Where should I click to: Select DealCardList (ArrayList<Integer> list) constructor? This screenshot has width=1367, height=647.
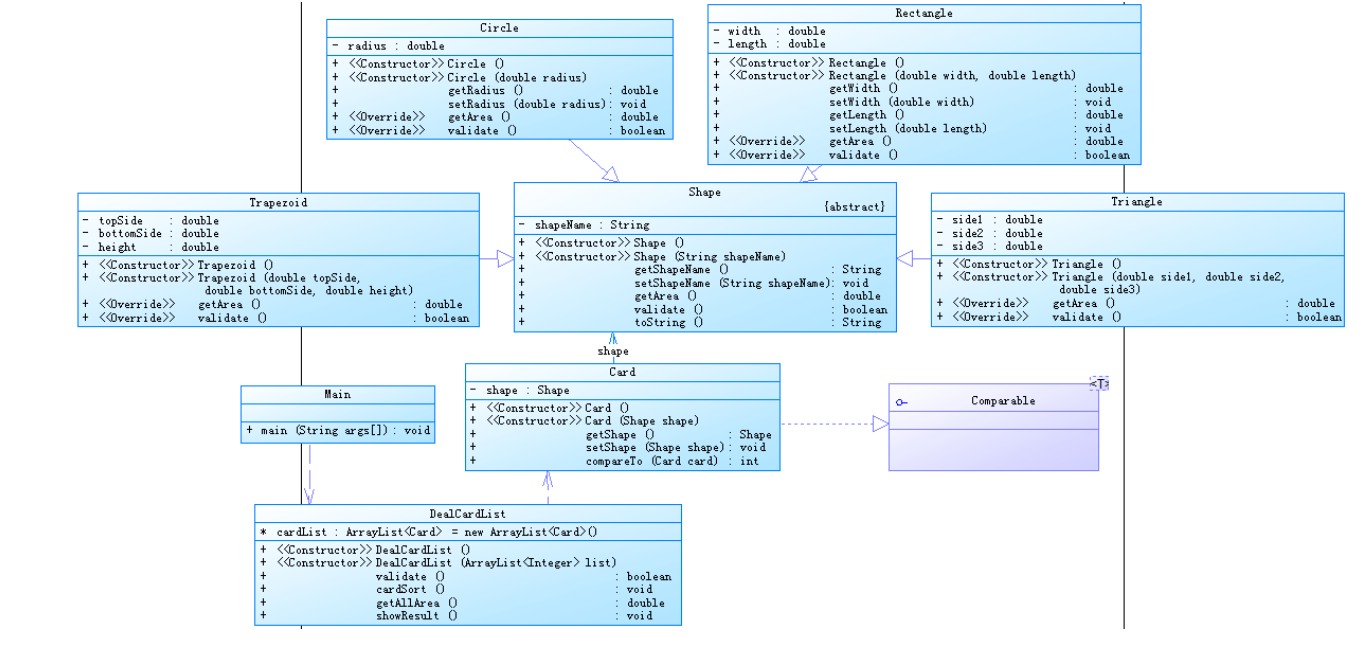click(x=496, y=562)
